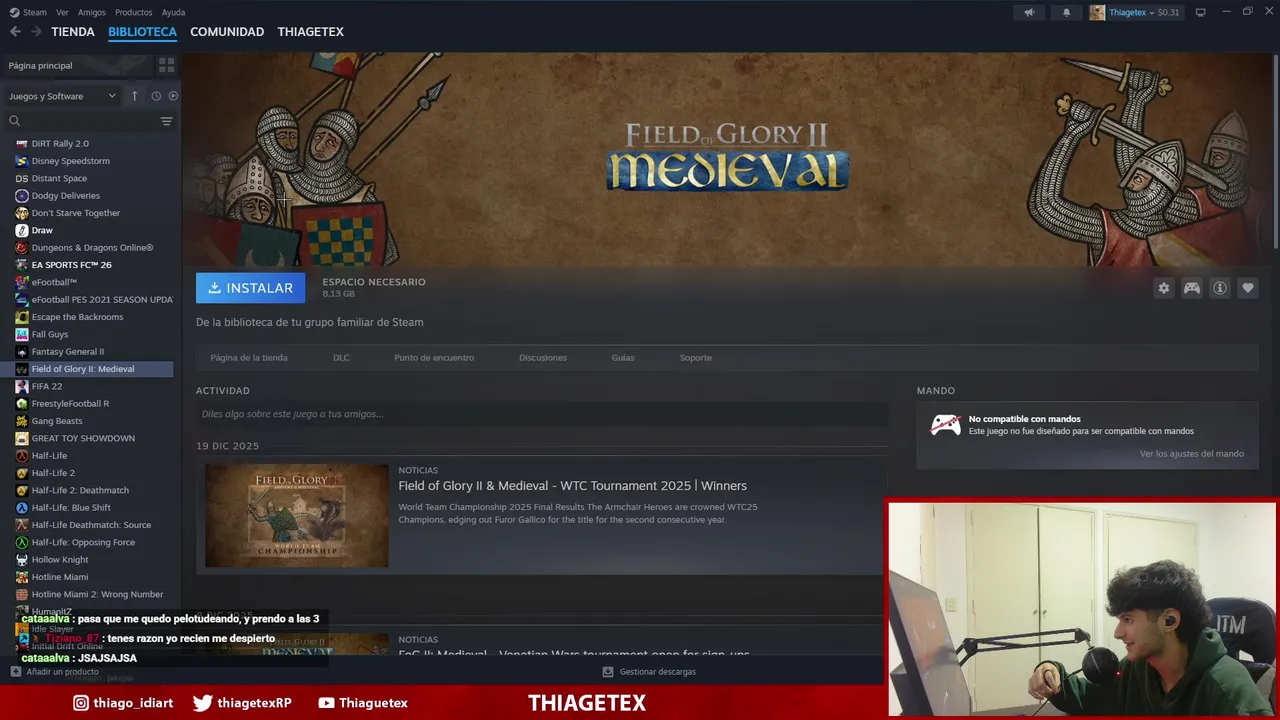The height and width of the screenshot is (720, 1280).
Task: Open game settings gear icon
Action: (x=1164, y=288)
